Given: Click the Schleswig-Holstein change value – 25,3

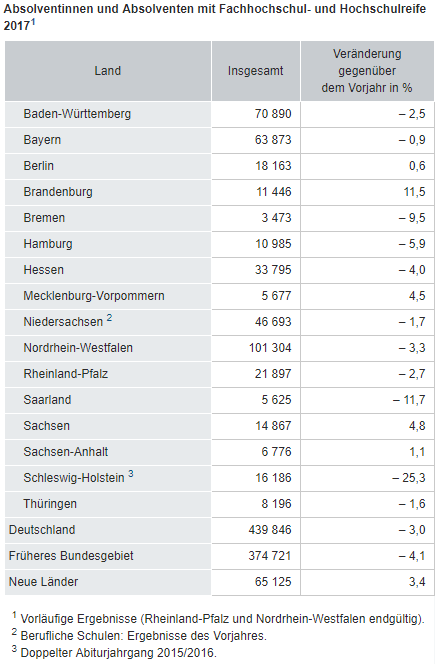Looking at the screenshot, I should pos(409,478).
